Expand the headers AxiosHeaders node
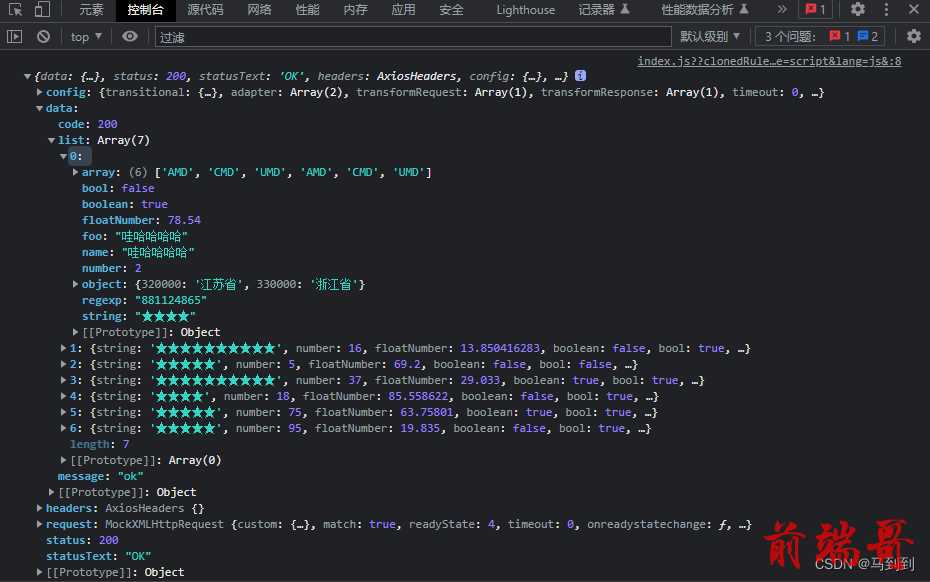This screenshot has height=582, width=930. coord(39,508)
